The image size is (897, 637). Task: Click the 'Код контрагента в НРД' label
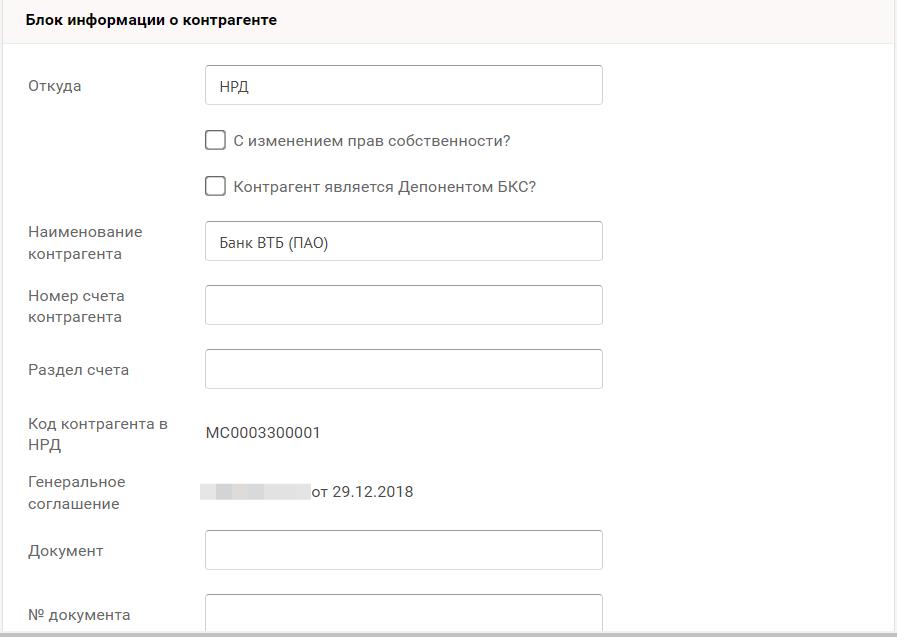(97, 434)
